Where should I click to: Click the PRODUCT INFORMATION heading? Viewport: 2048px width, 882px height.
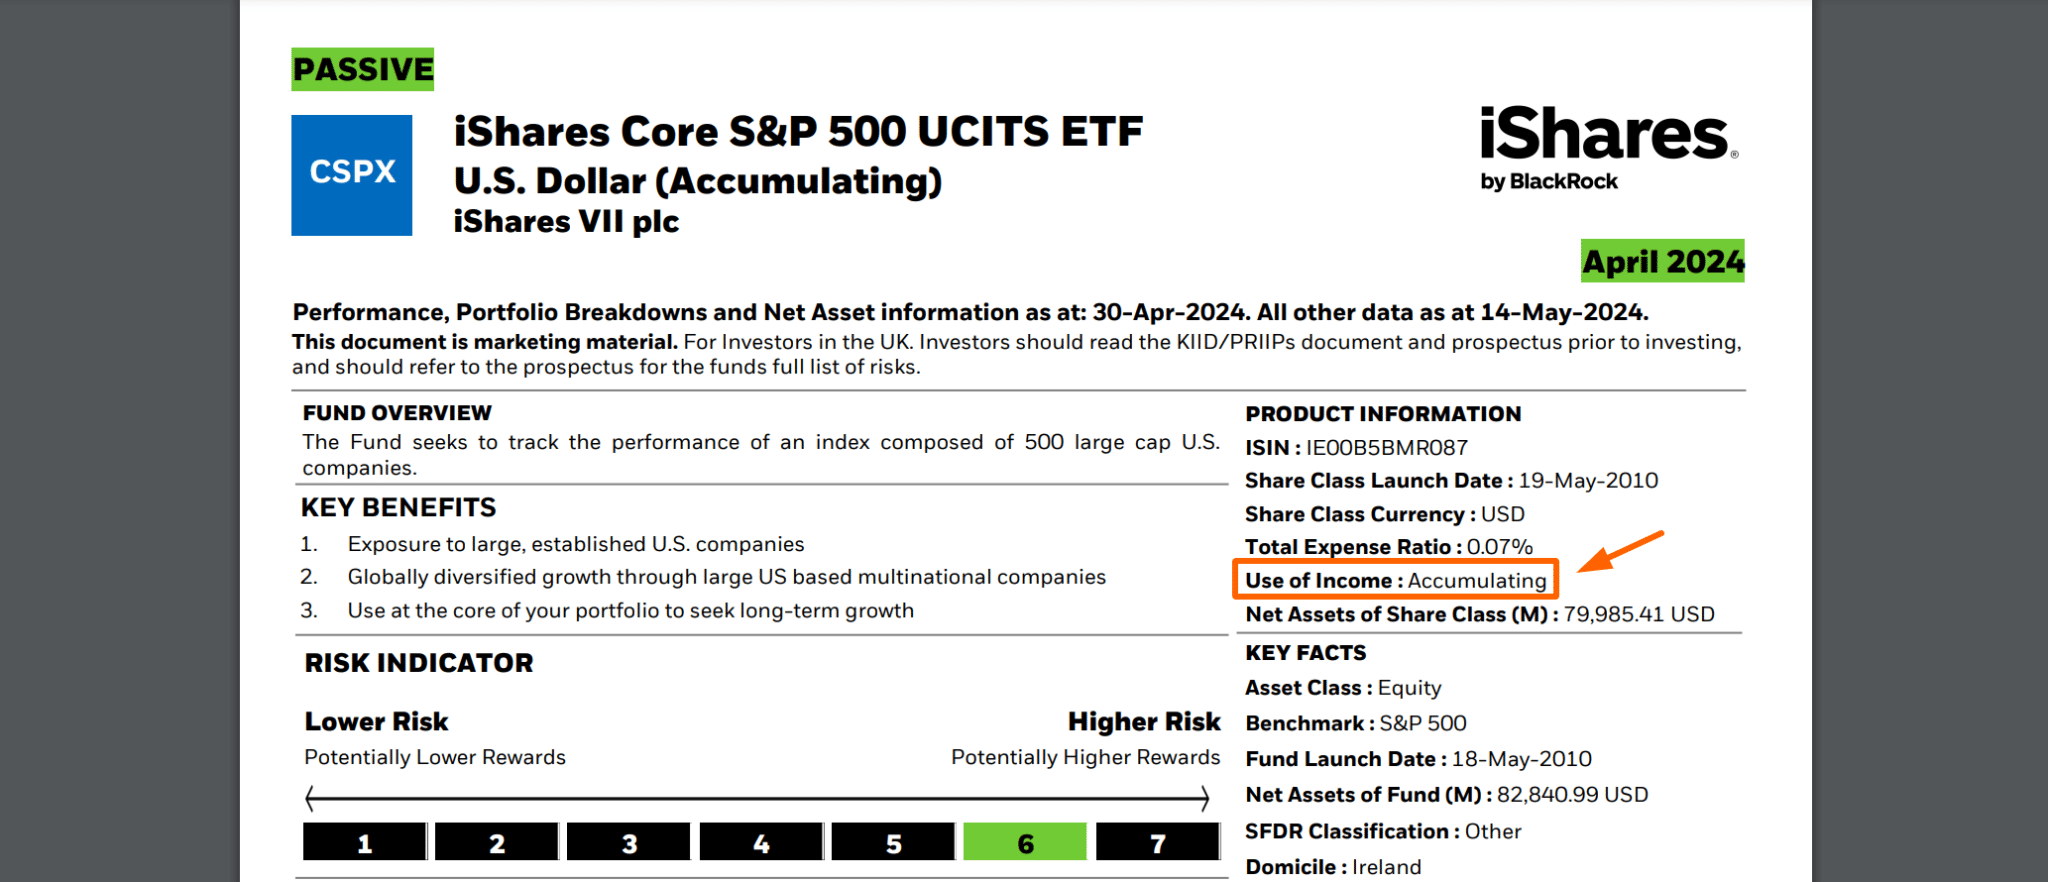pos(1382,414)
